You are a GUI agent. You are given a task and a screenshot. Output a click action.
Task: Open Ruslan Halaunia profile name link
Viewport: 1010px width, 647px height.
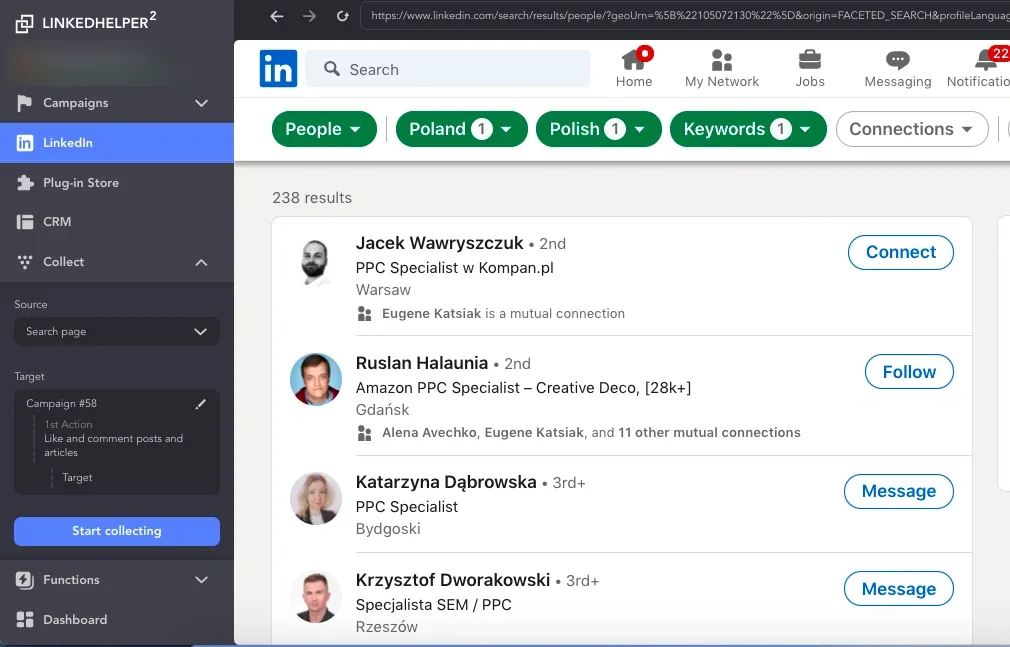pos(422,363)
